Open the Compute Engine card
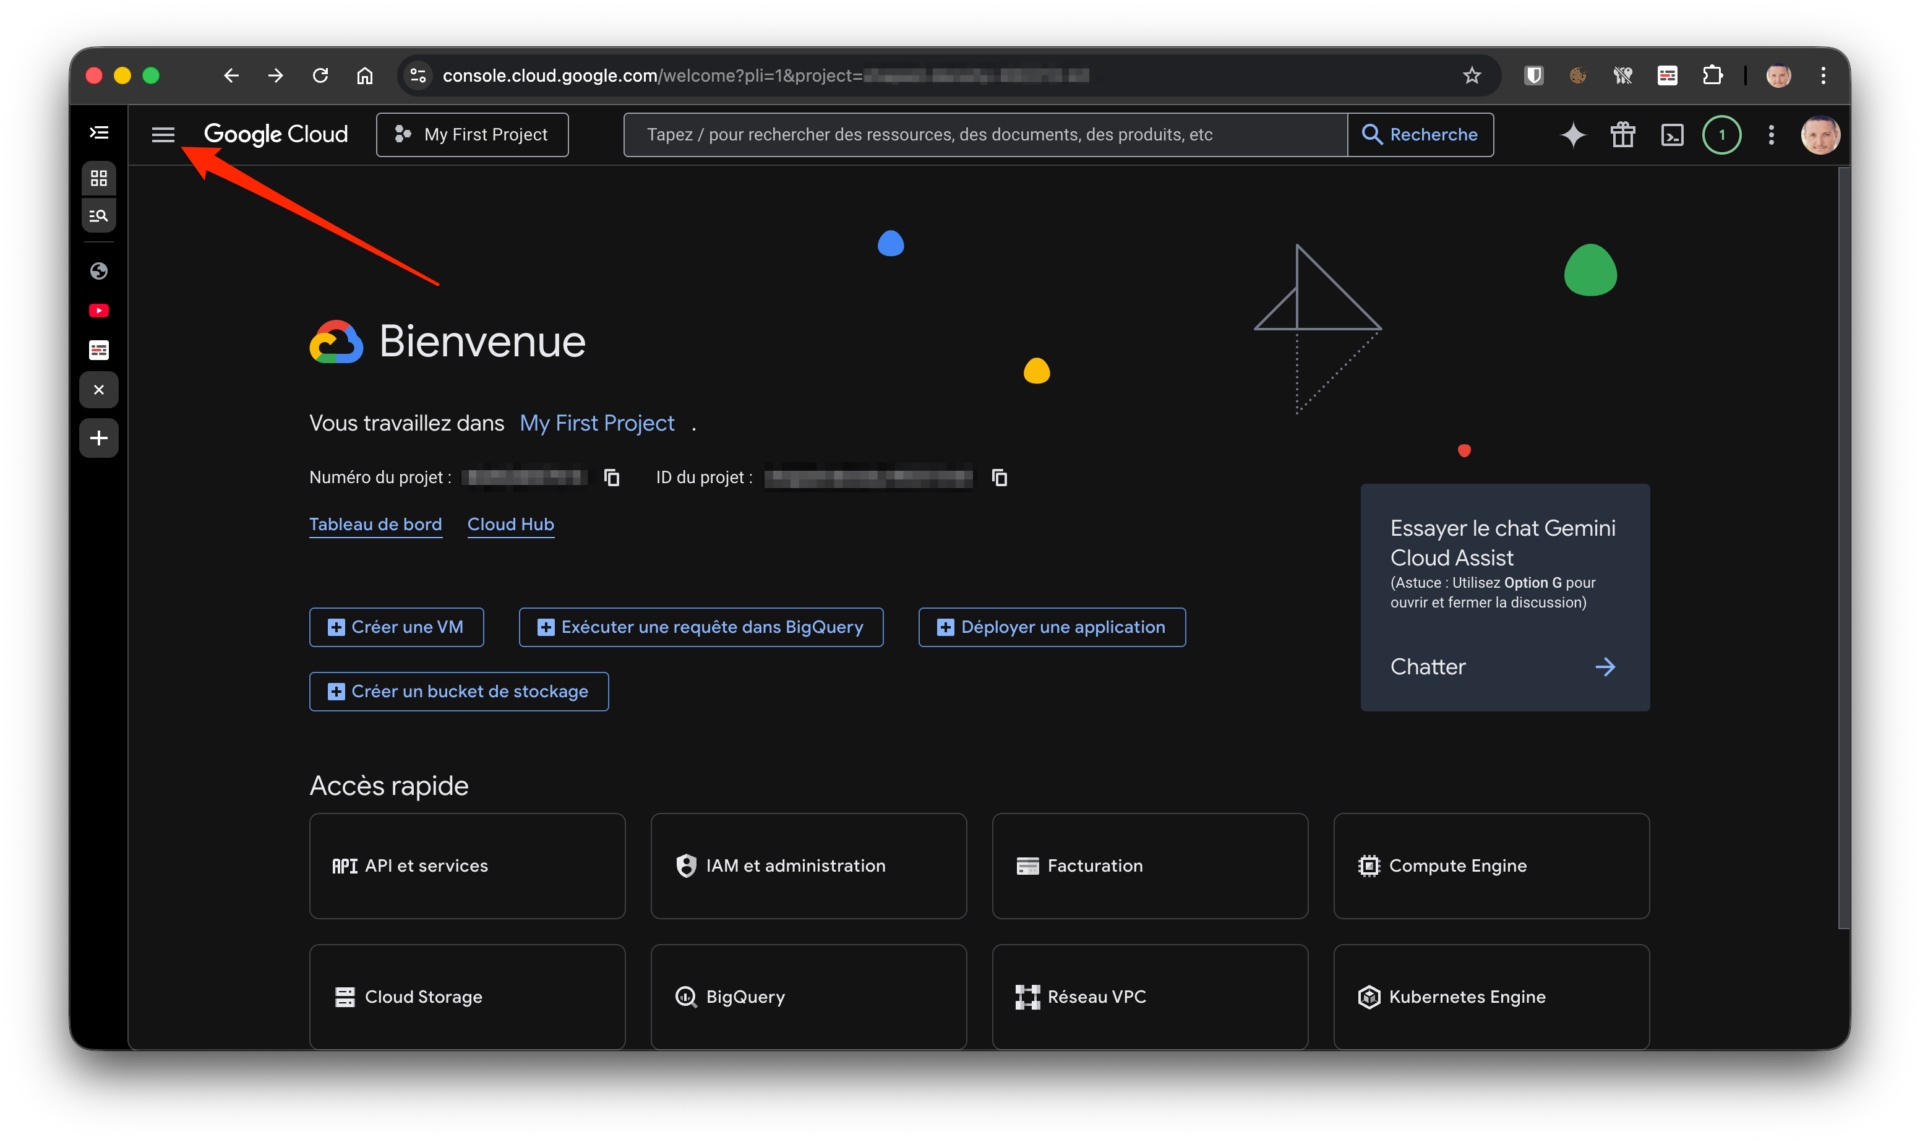This screenshot has width=1920, height=1142. [1491, 866]
